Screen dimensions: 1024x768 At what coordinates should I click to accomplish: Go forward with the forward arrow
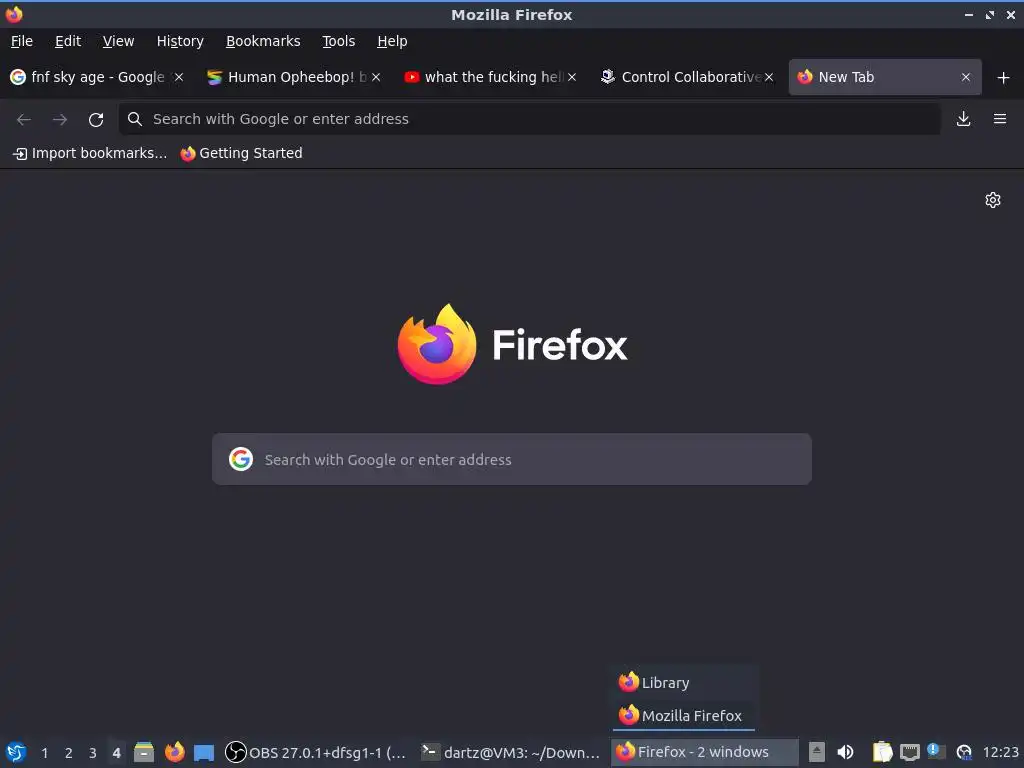click(59, 120)
